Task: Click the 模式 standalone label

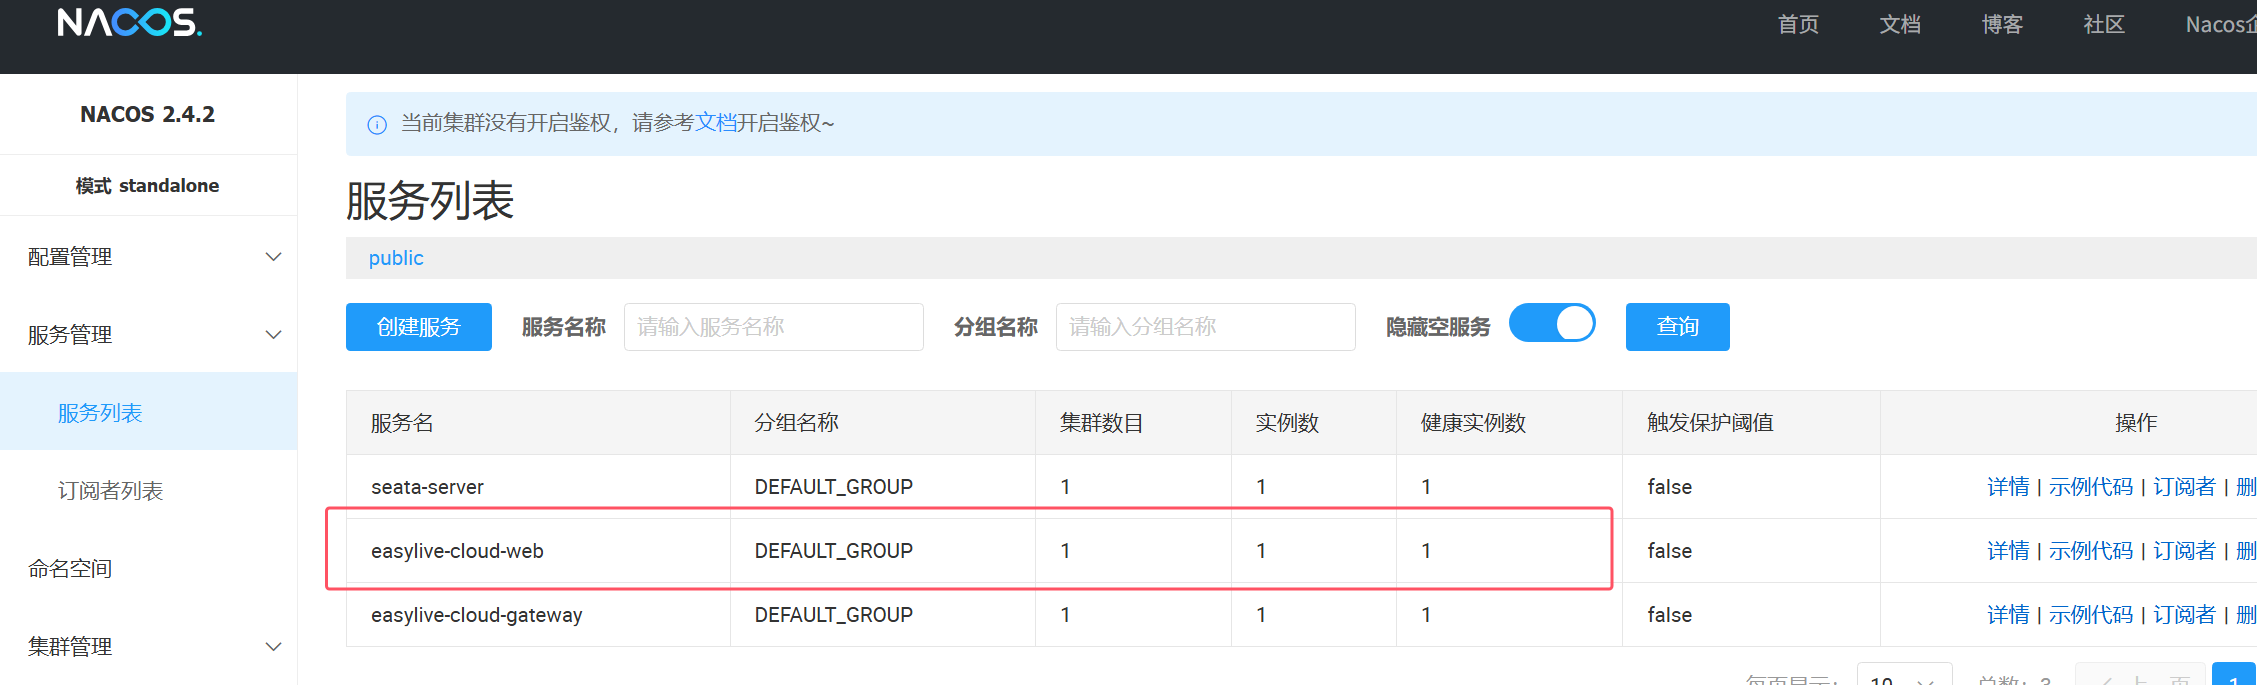Action: pos(148,185)
